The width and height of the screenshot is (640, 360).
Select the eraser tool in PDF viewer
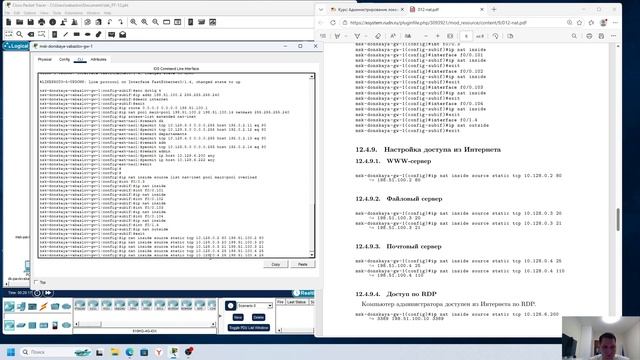pyautogui.click(x=378, y=36)
